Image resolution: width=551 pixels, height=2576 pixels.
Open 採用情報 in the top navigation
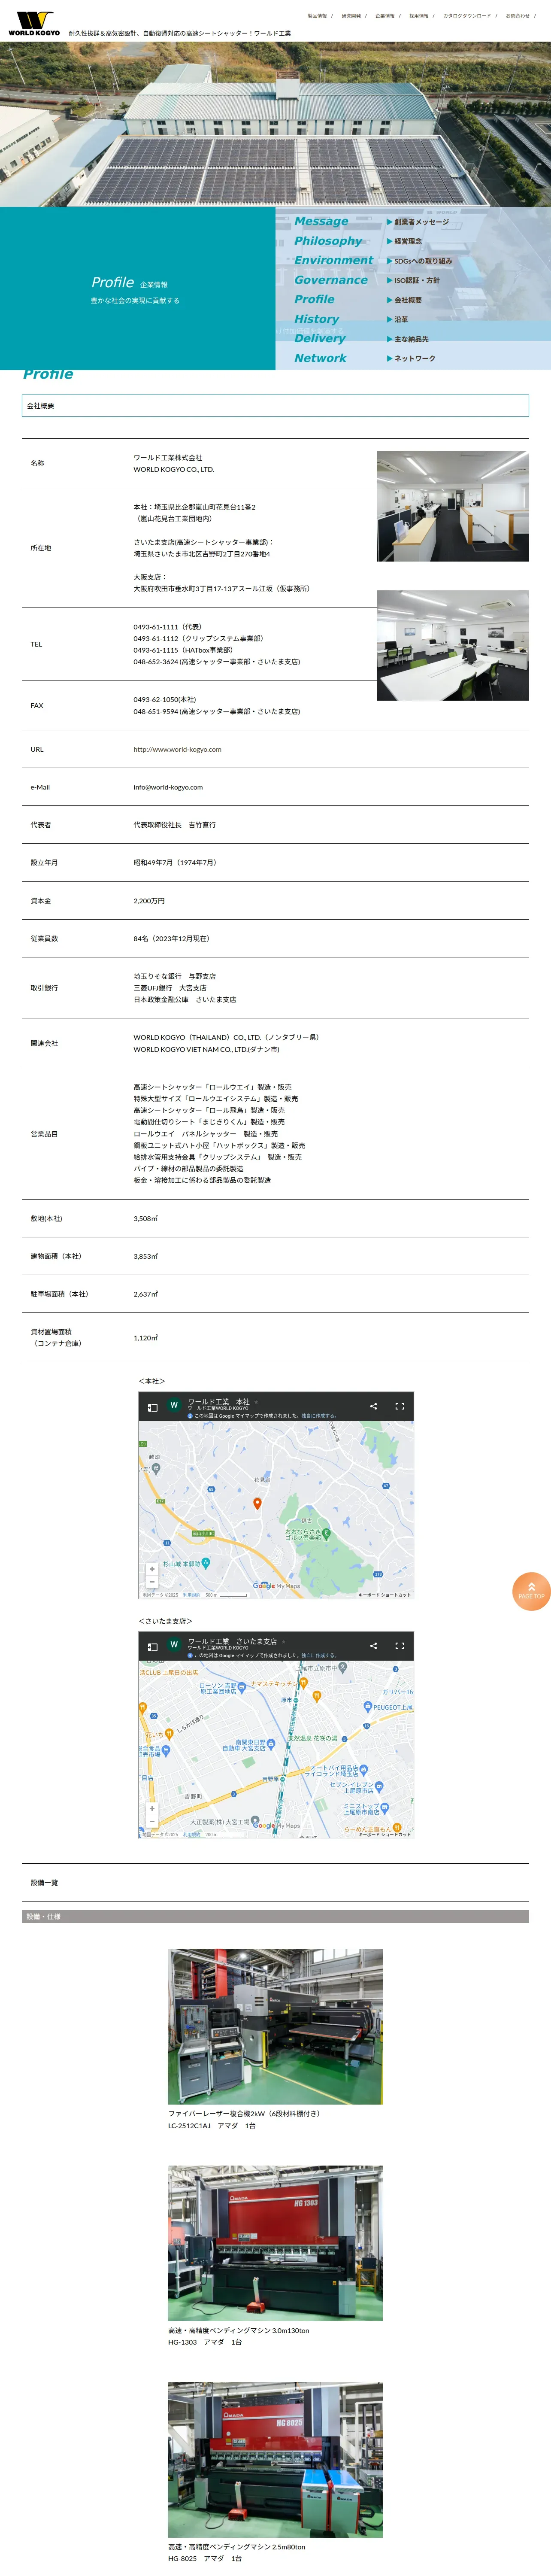click(x=419, y=16)
